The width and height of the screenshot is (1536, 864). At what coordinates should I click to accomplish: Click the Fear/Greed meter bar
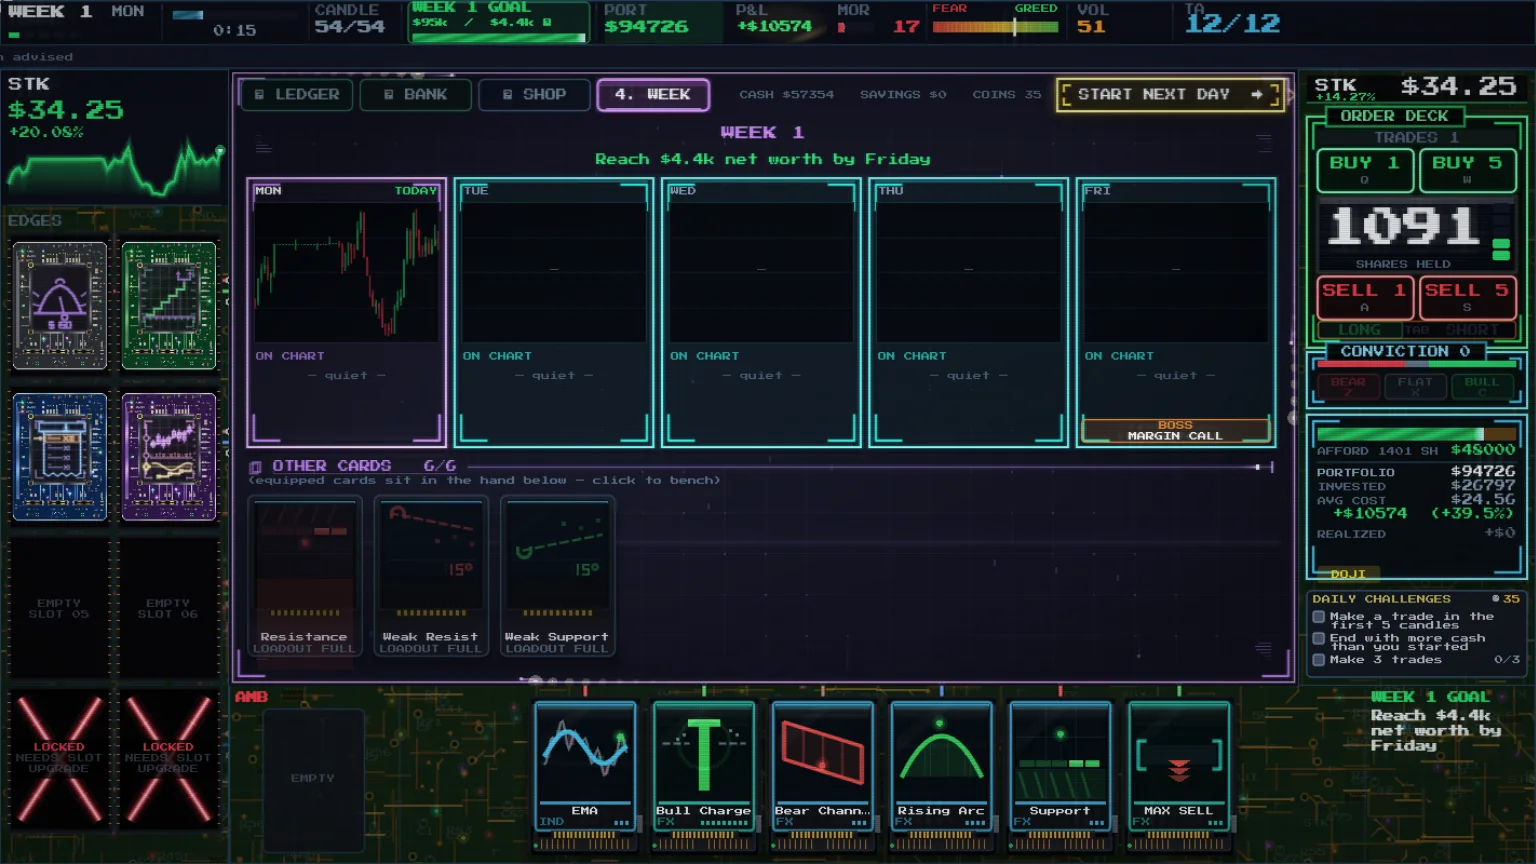click(x=995, y=27)
